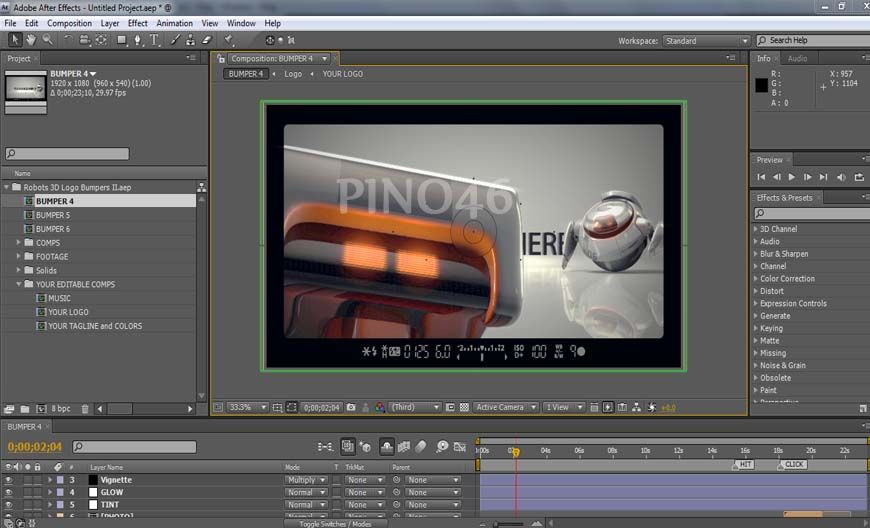Click the Toggle Switches / Modes button
Screen dimensions: 870x528
tap(336, 524)
